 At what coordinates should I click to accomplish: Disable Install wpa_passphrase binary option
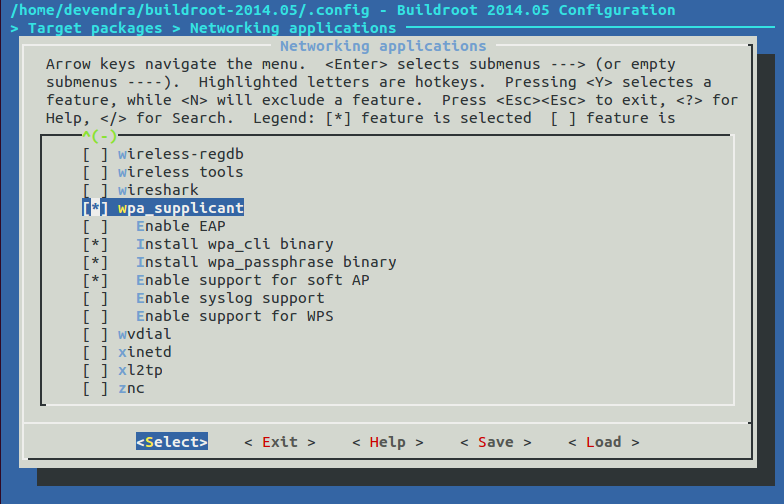point(95,262)
